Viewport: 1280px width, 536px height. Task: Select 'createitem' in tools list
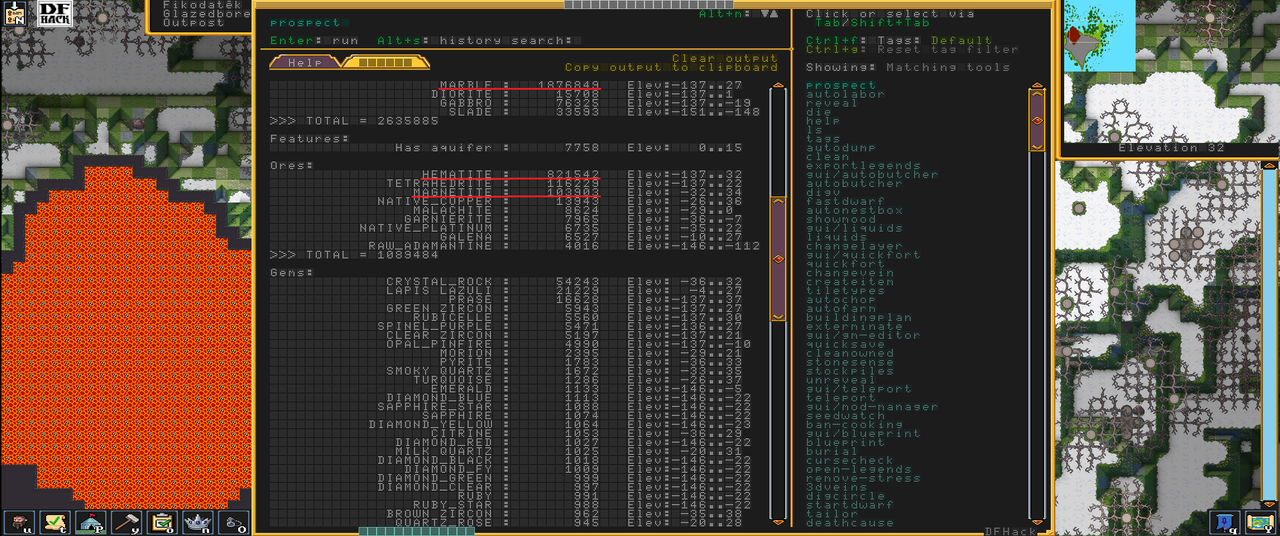click(x=850, y=283)
